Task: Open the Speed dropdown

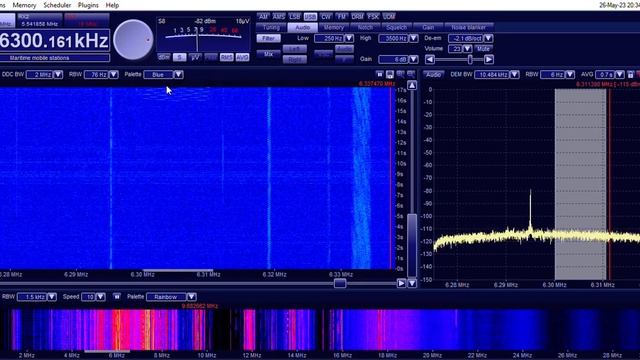Action: click(100, 297)
